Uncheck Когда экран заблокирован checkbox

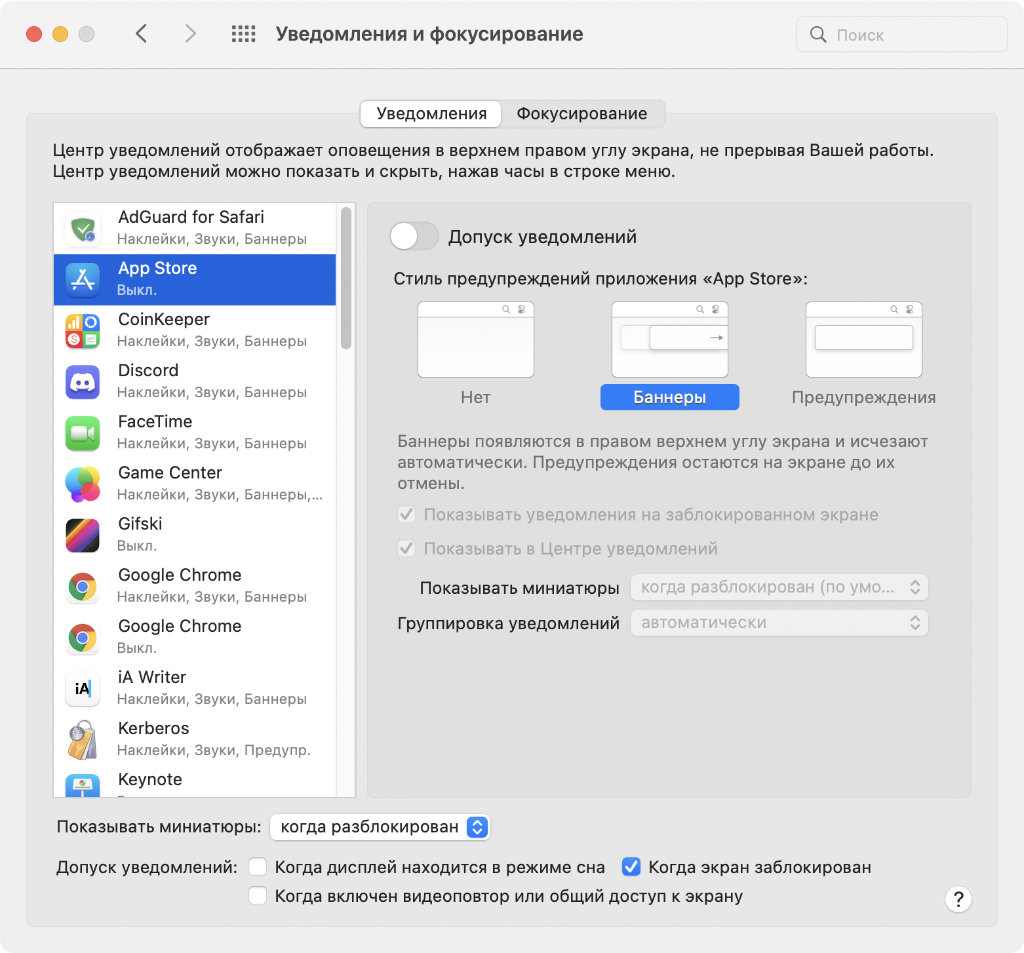(631, 867)
